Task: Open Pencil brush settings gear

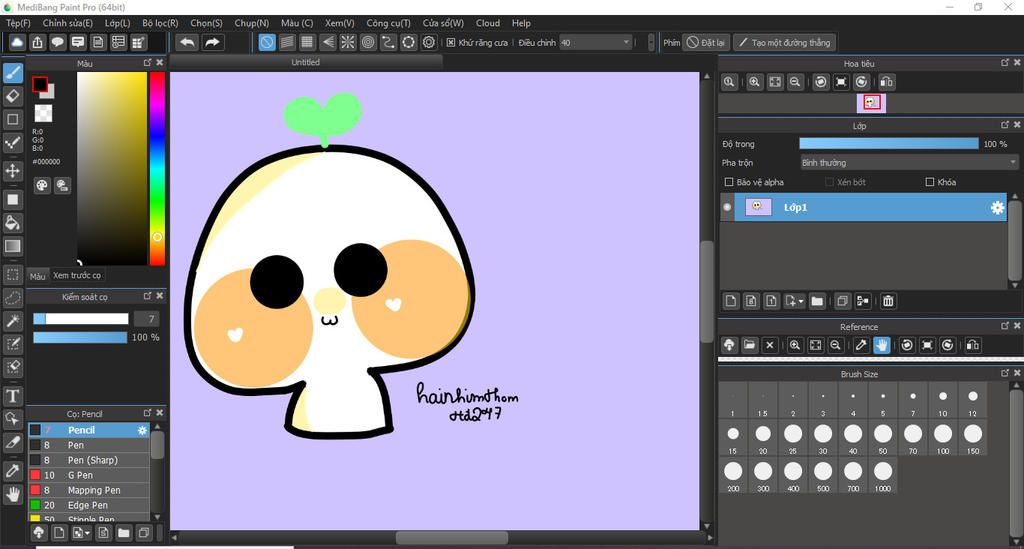Action: pos(142,430)
